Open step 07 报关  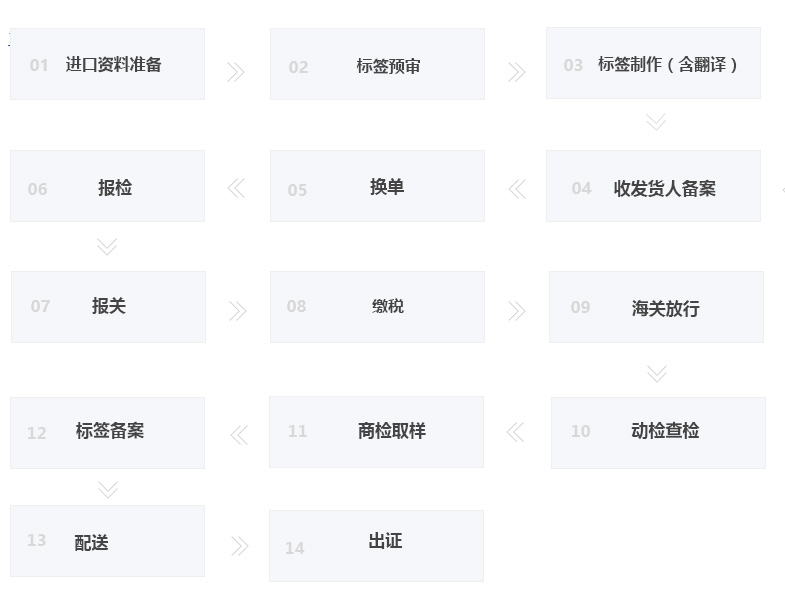108,307
